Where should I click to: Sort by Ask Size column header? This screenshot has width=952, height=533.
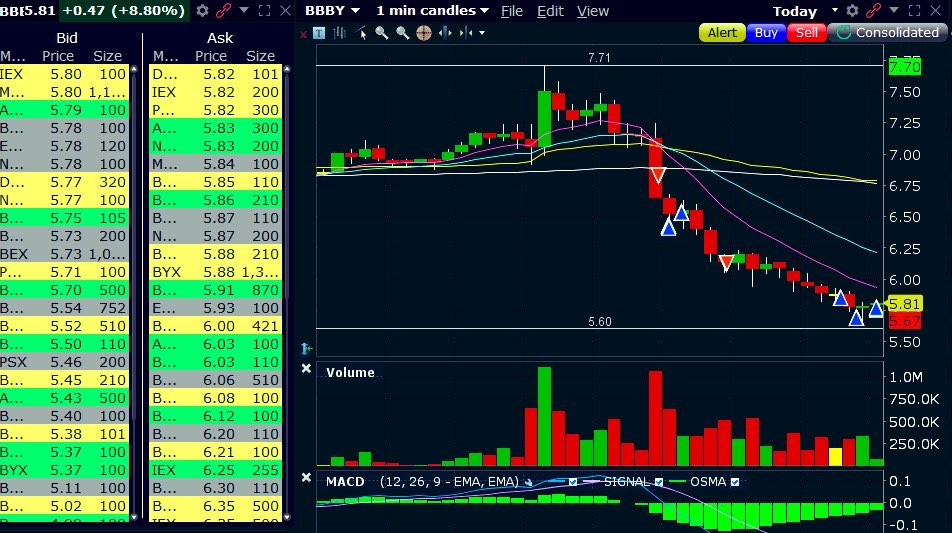(x=260, y=56)
